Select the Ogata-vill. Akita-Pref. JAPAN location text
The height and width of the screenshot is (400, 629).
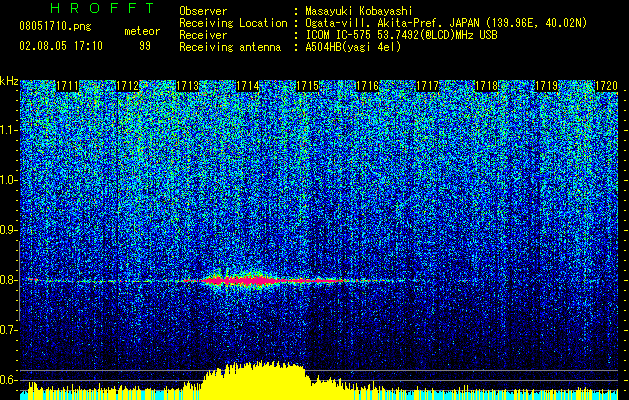(x=446, y=23)
